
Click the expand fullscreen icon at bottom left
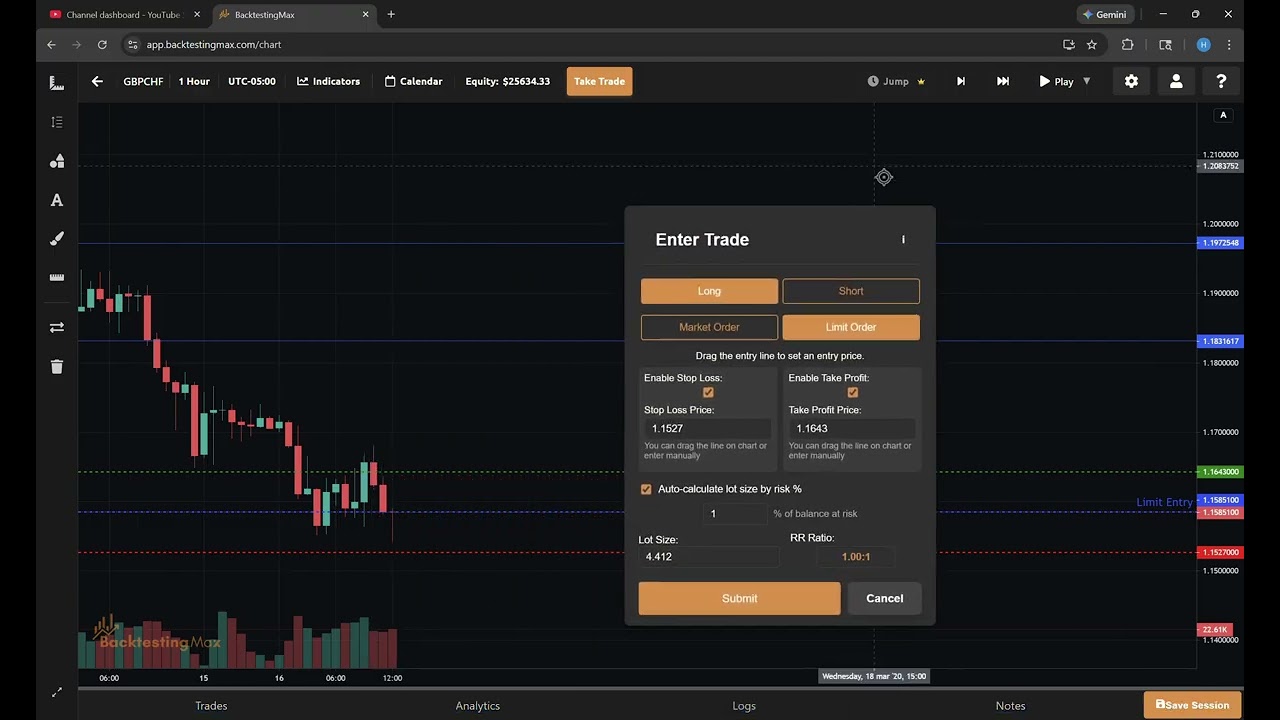[57, 692]
